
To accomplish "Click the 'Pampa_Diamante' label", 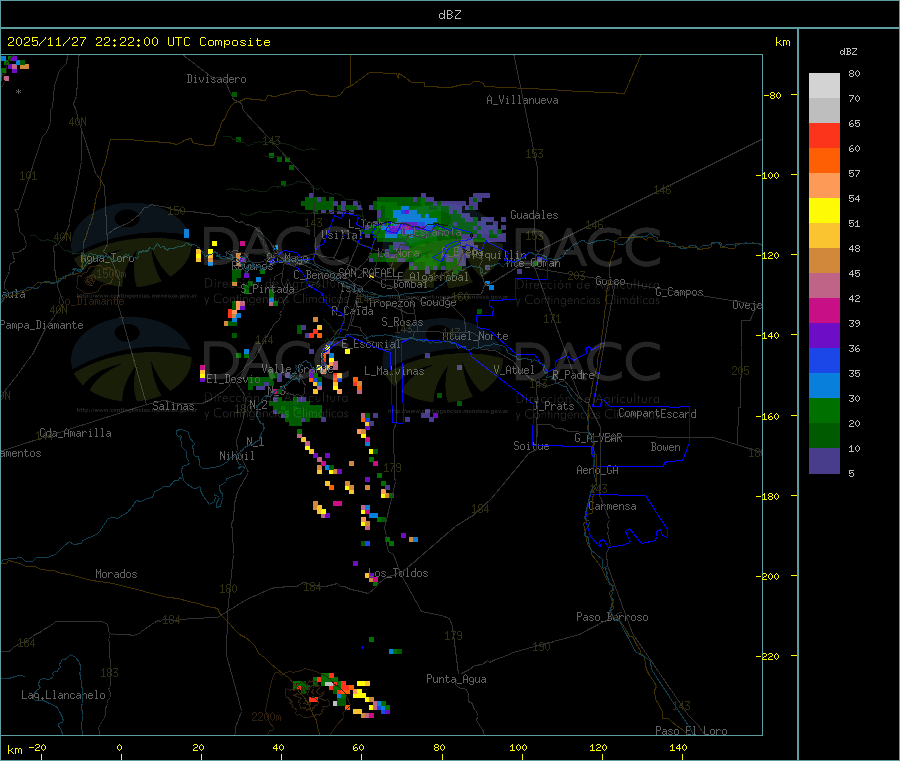I will pos(41,325).
